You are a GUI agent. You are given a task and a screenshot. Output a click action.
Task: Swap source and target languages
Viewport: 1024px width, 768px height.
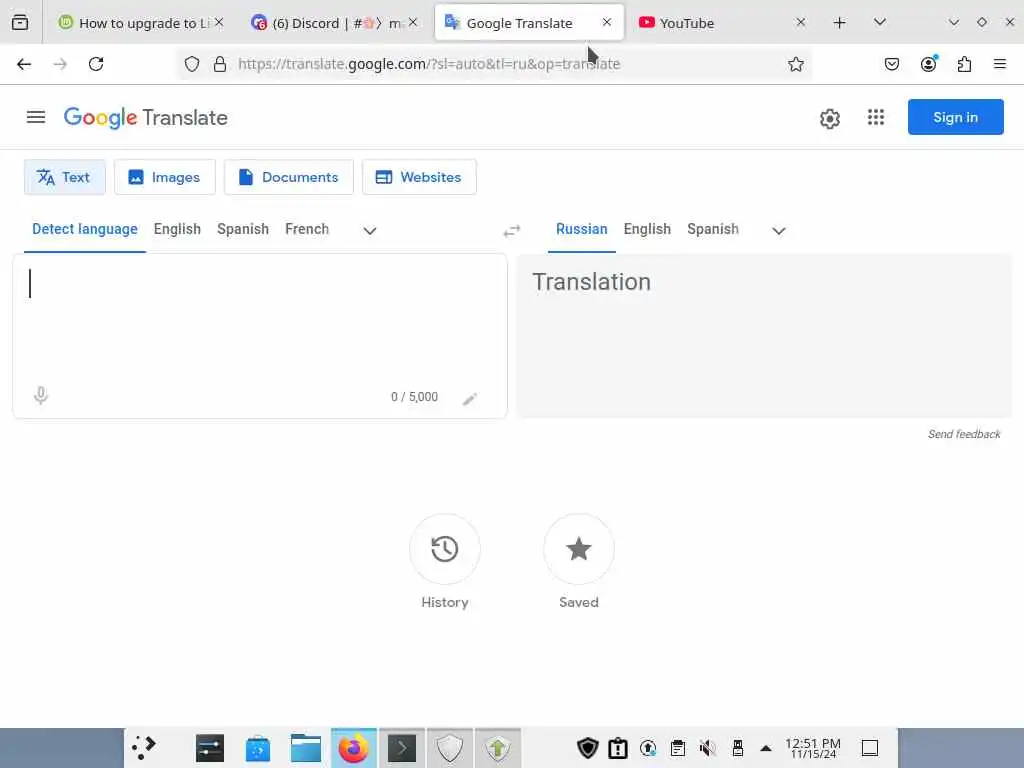pos(512,231)
